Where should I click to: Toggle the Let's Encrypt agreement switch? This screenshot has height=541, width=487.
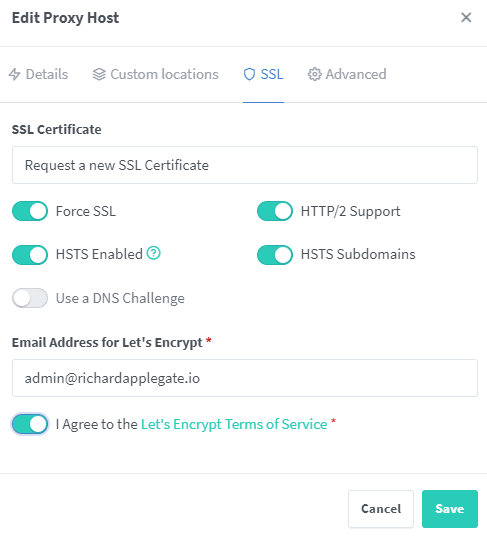pyautogui.click(x=30, y=424)
